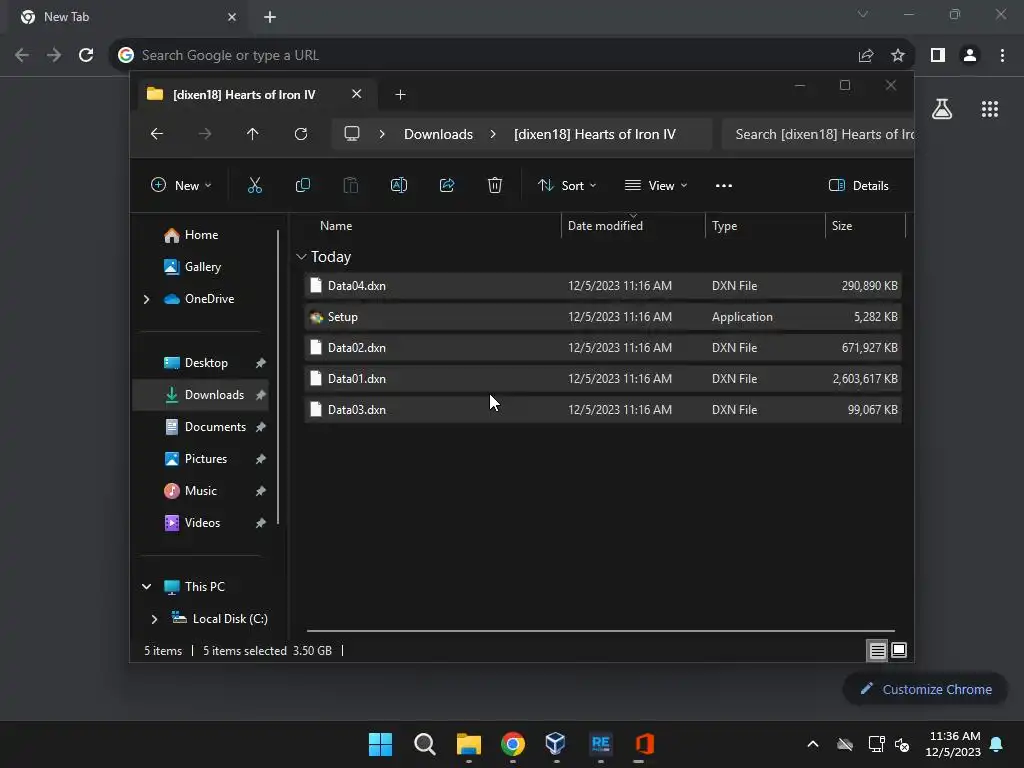
Task: Open Chrome's side panel
Action: pos(938,56)
